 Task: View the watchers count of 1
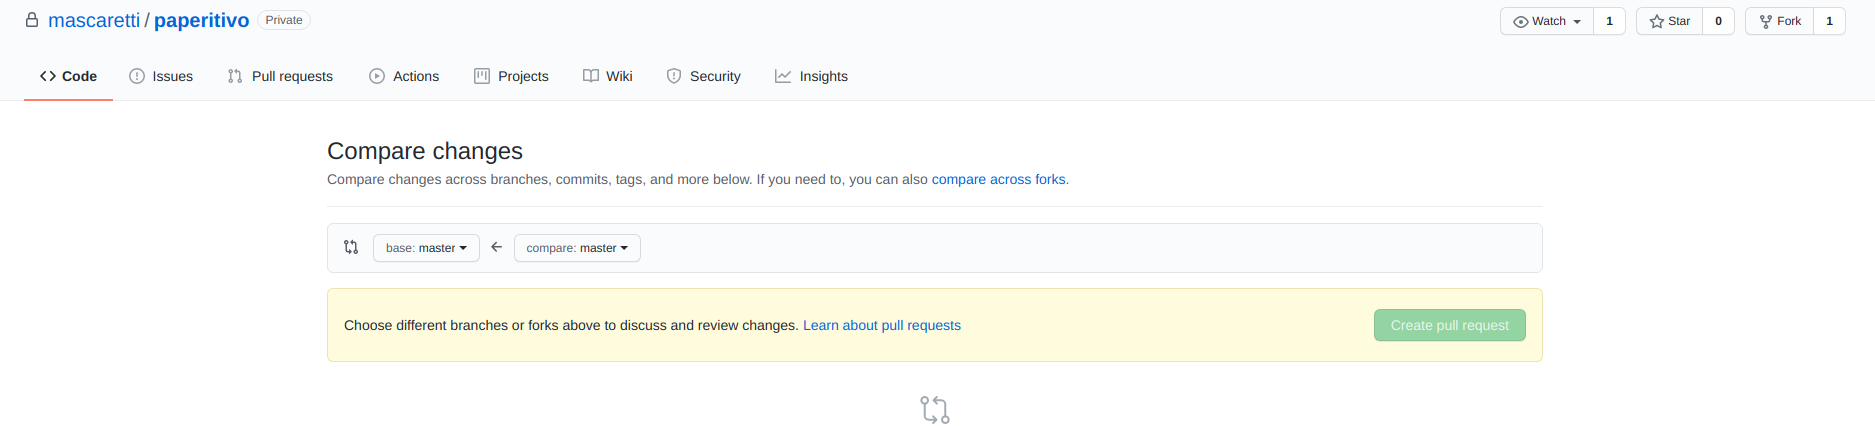click(1609, 21)
